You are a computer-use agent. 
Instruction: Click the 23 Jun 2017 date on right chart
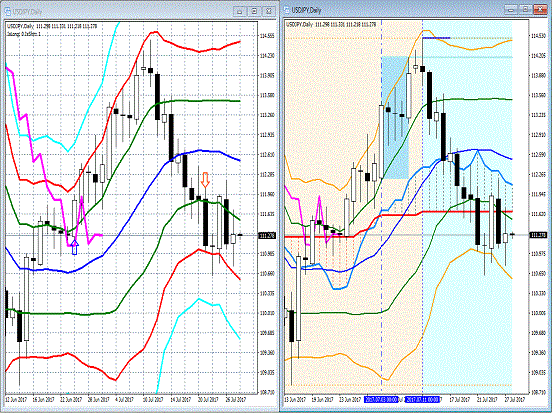pyautogui.click(x=350, y=400)
